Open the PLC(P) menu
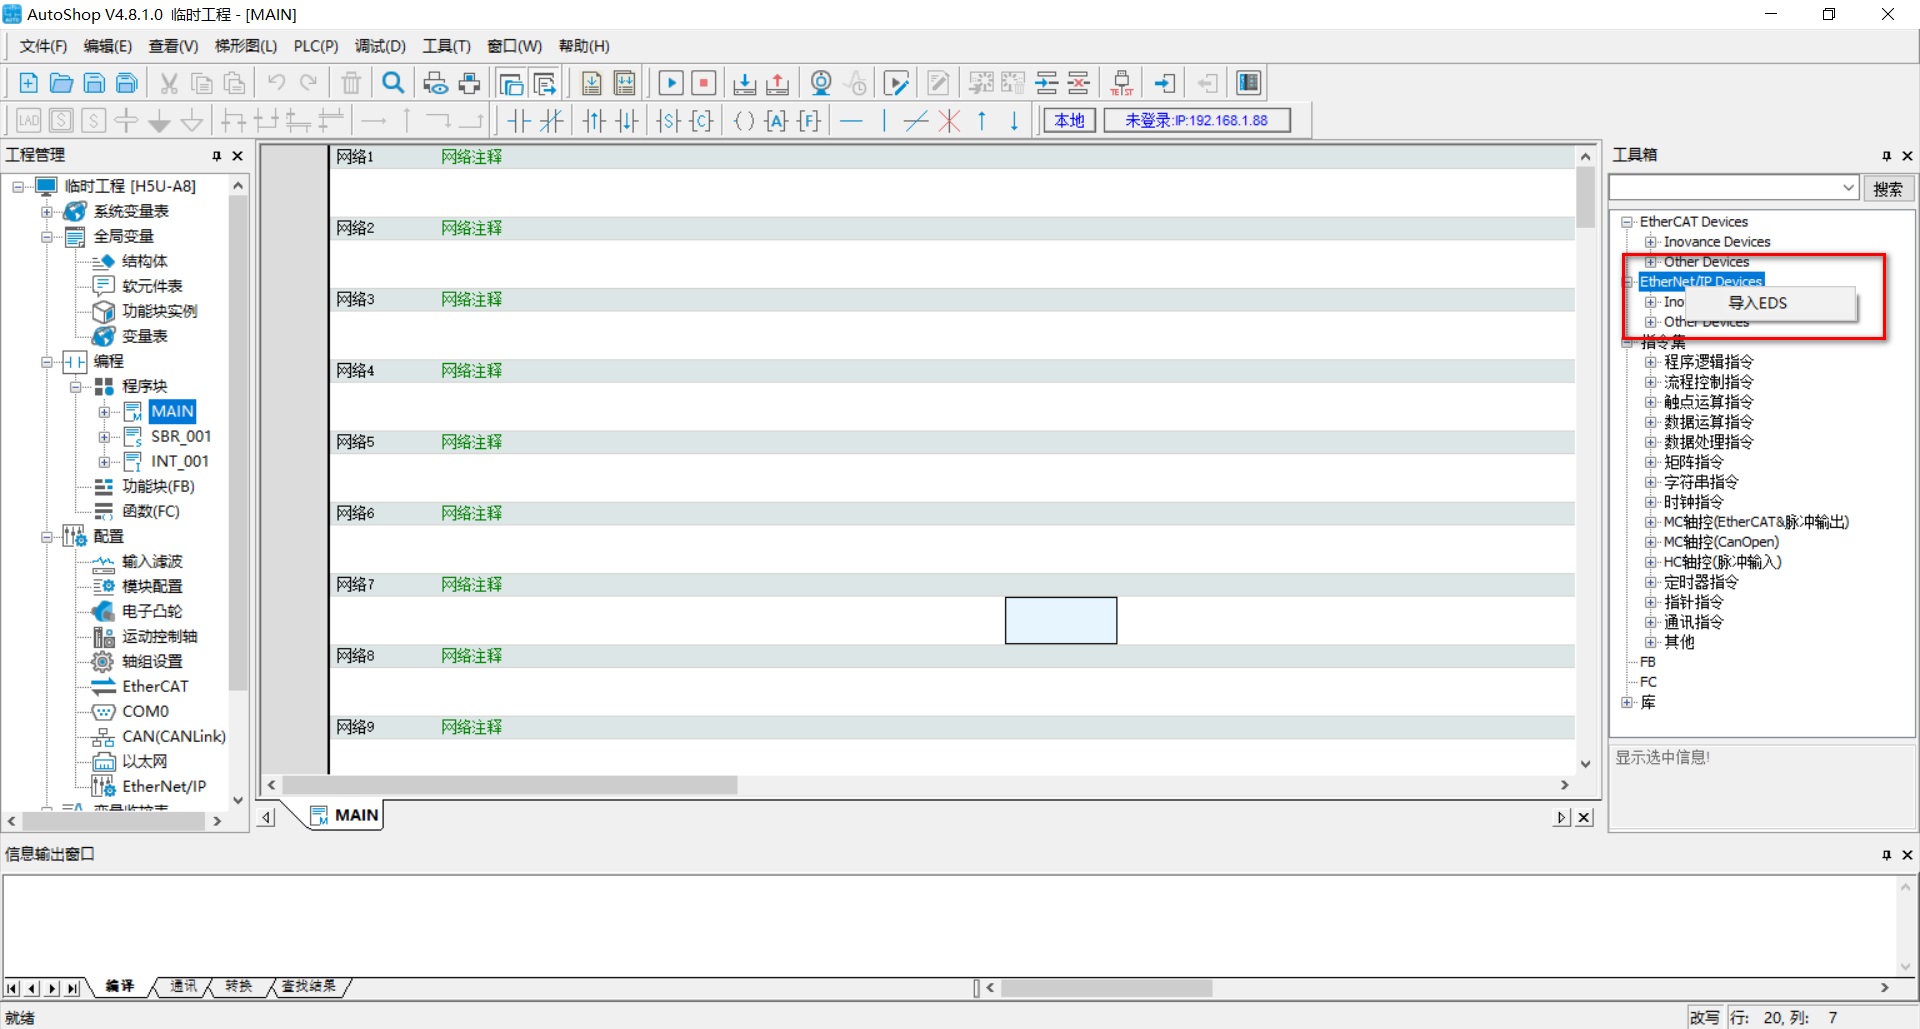 click(315, 46)
